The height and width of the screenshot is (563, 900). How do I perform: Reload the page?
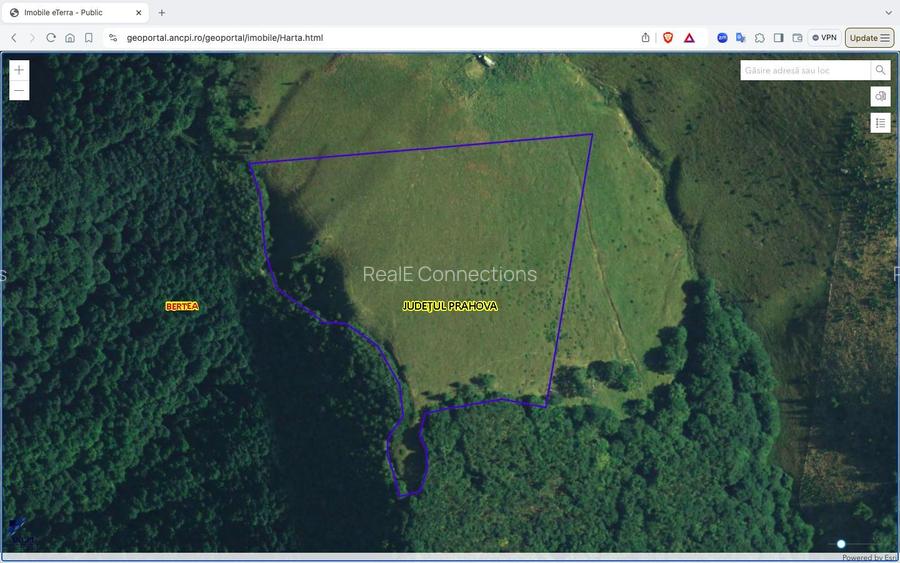coord(51,38)
